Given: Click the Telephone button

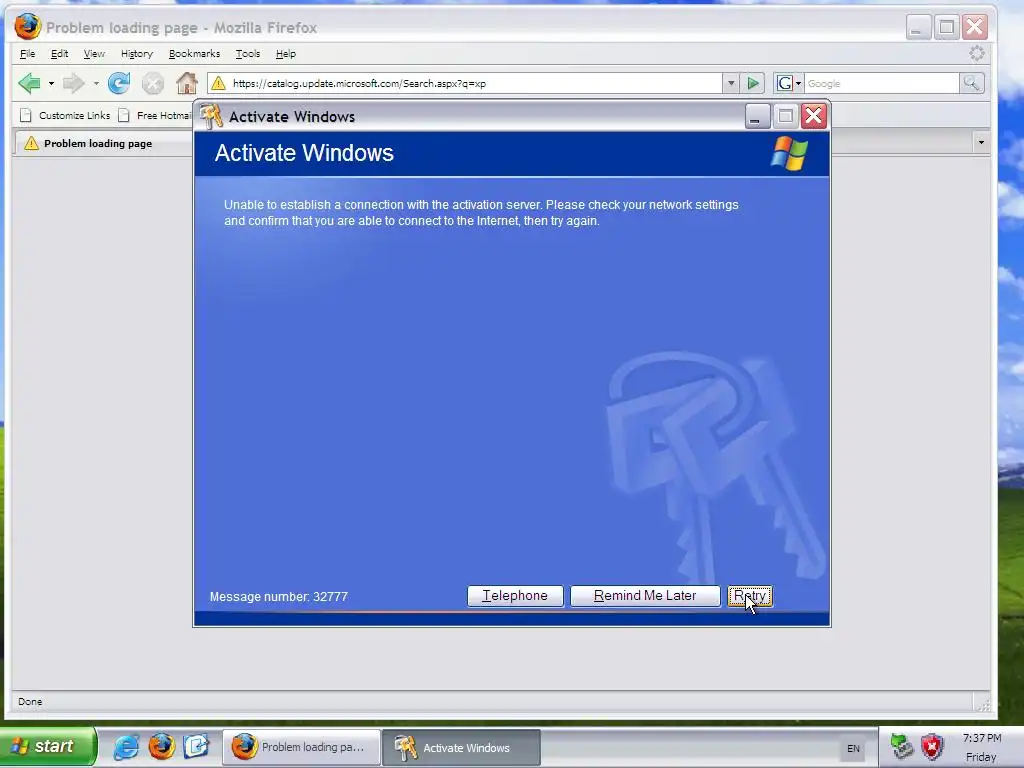Looking at the screenshot, I should click(515, 596).
